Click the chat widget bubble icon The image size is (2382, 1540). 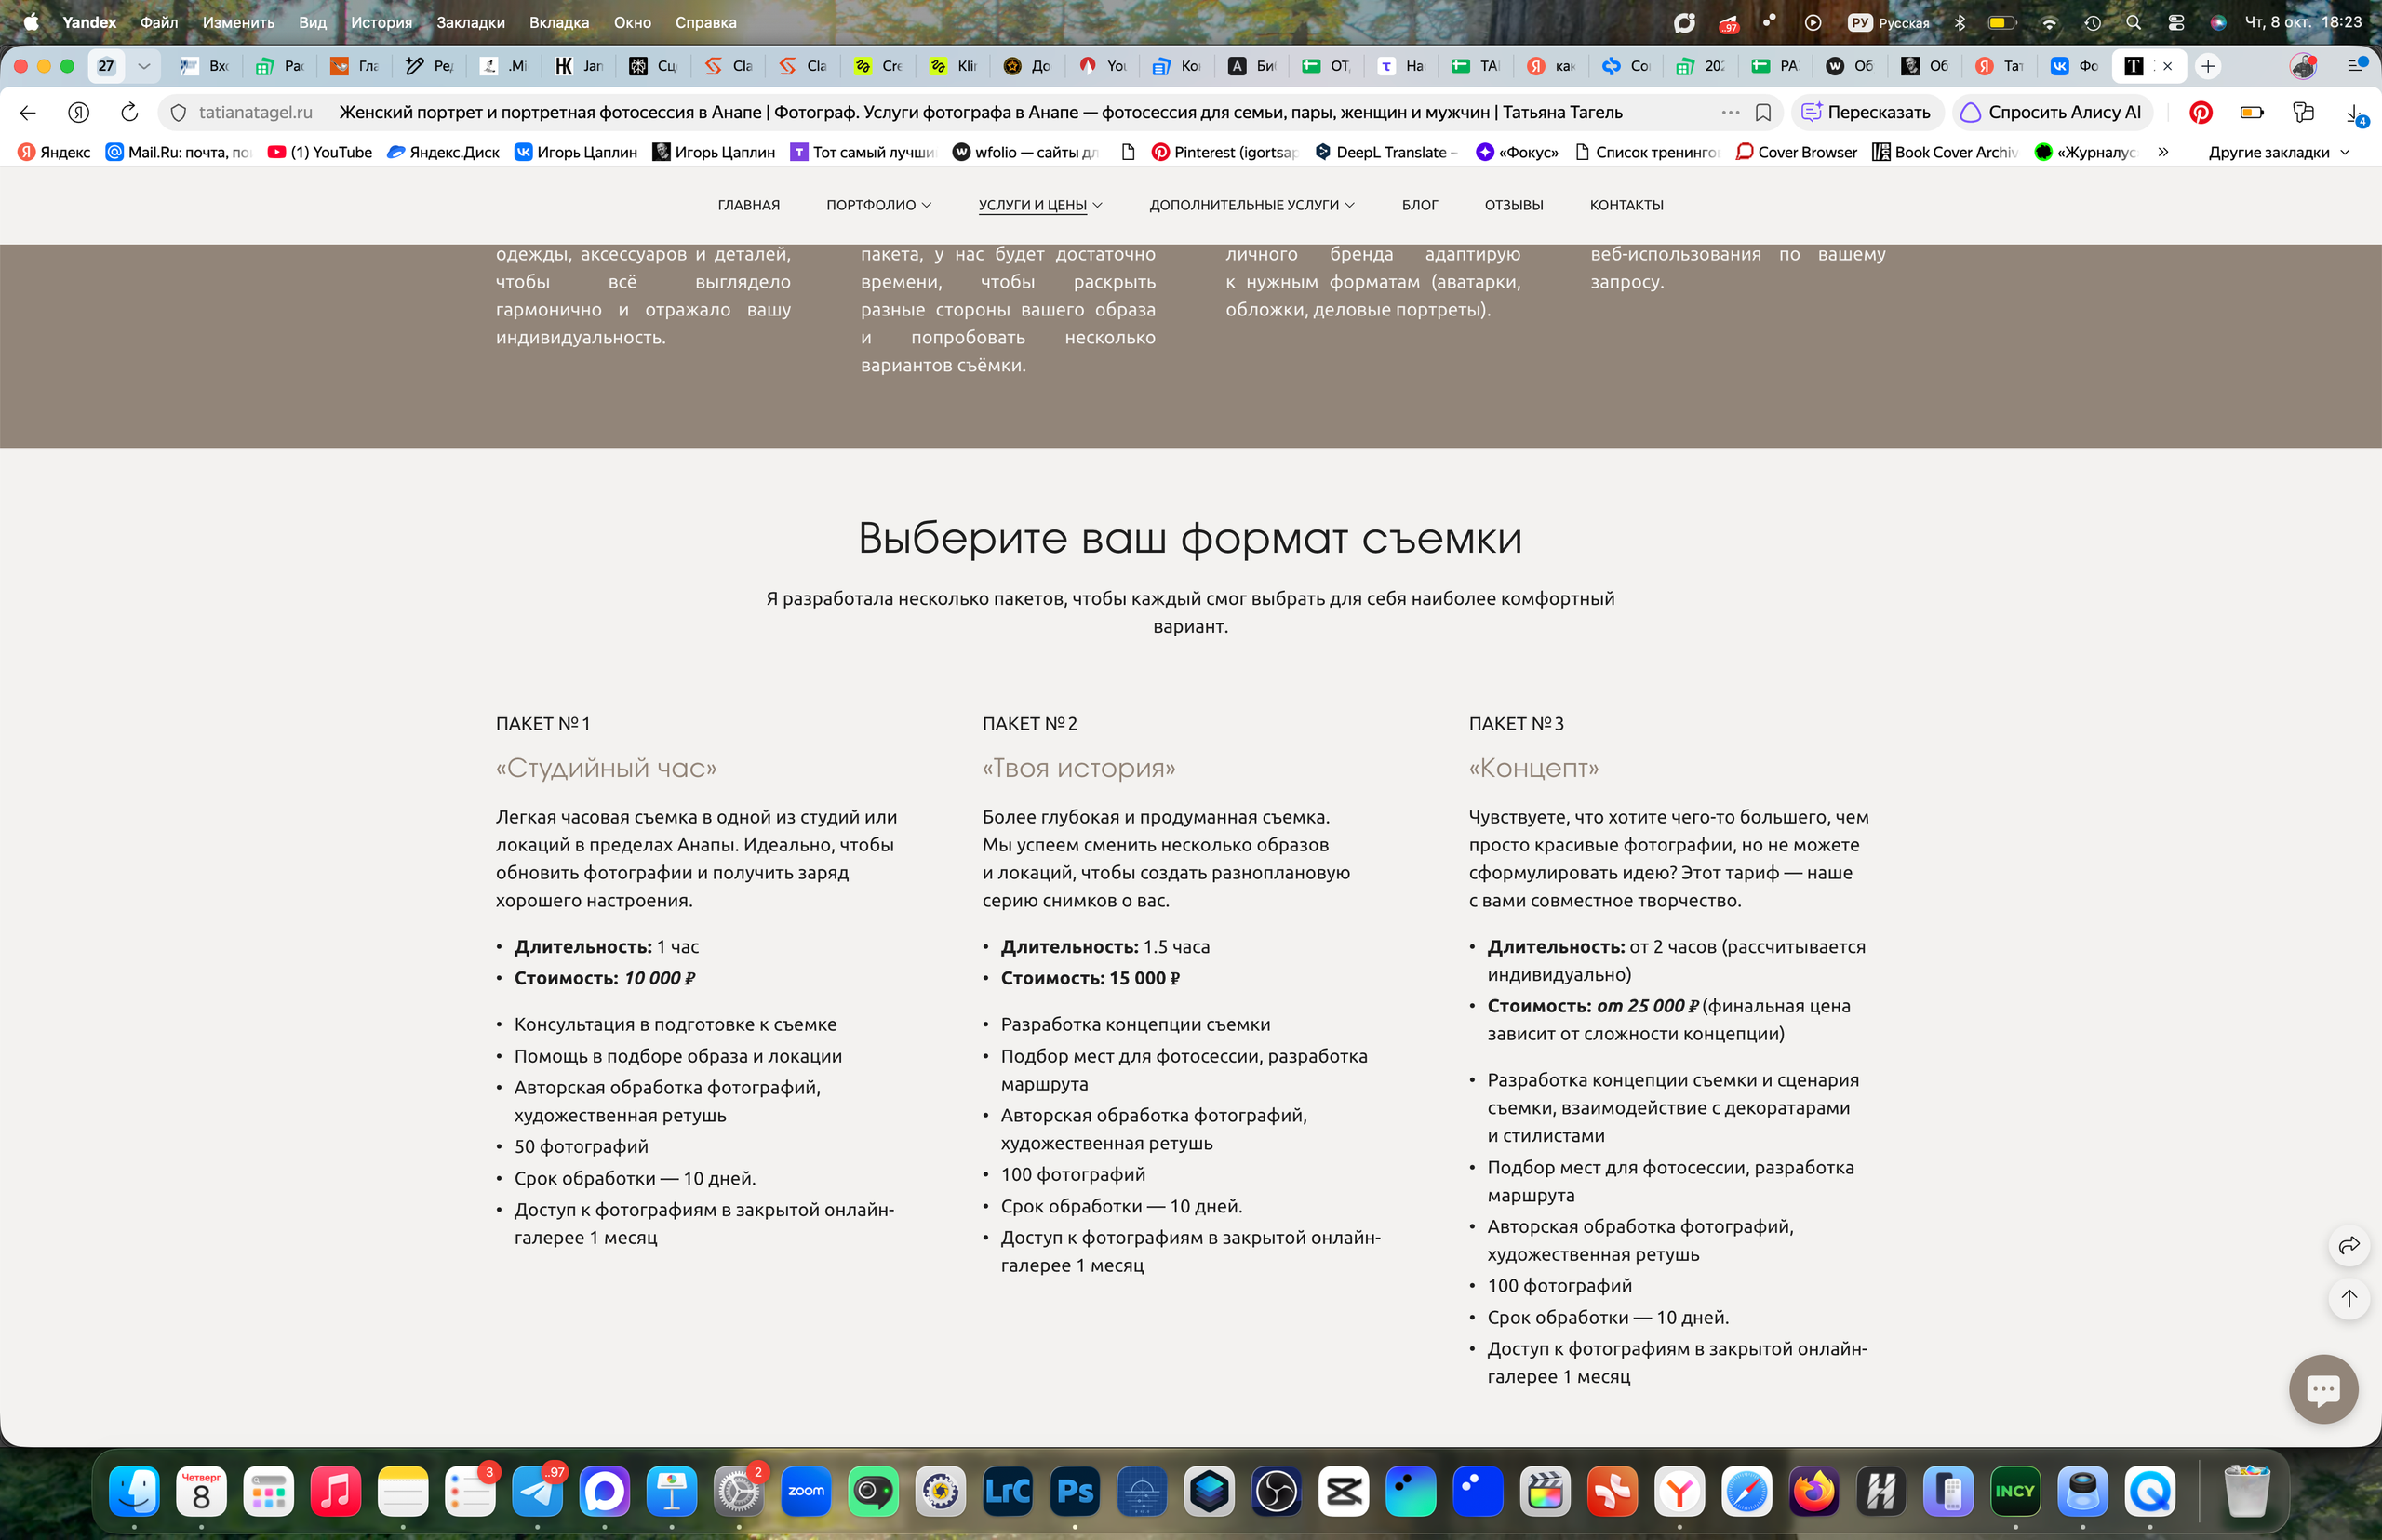(x=2322, y=1388)
